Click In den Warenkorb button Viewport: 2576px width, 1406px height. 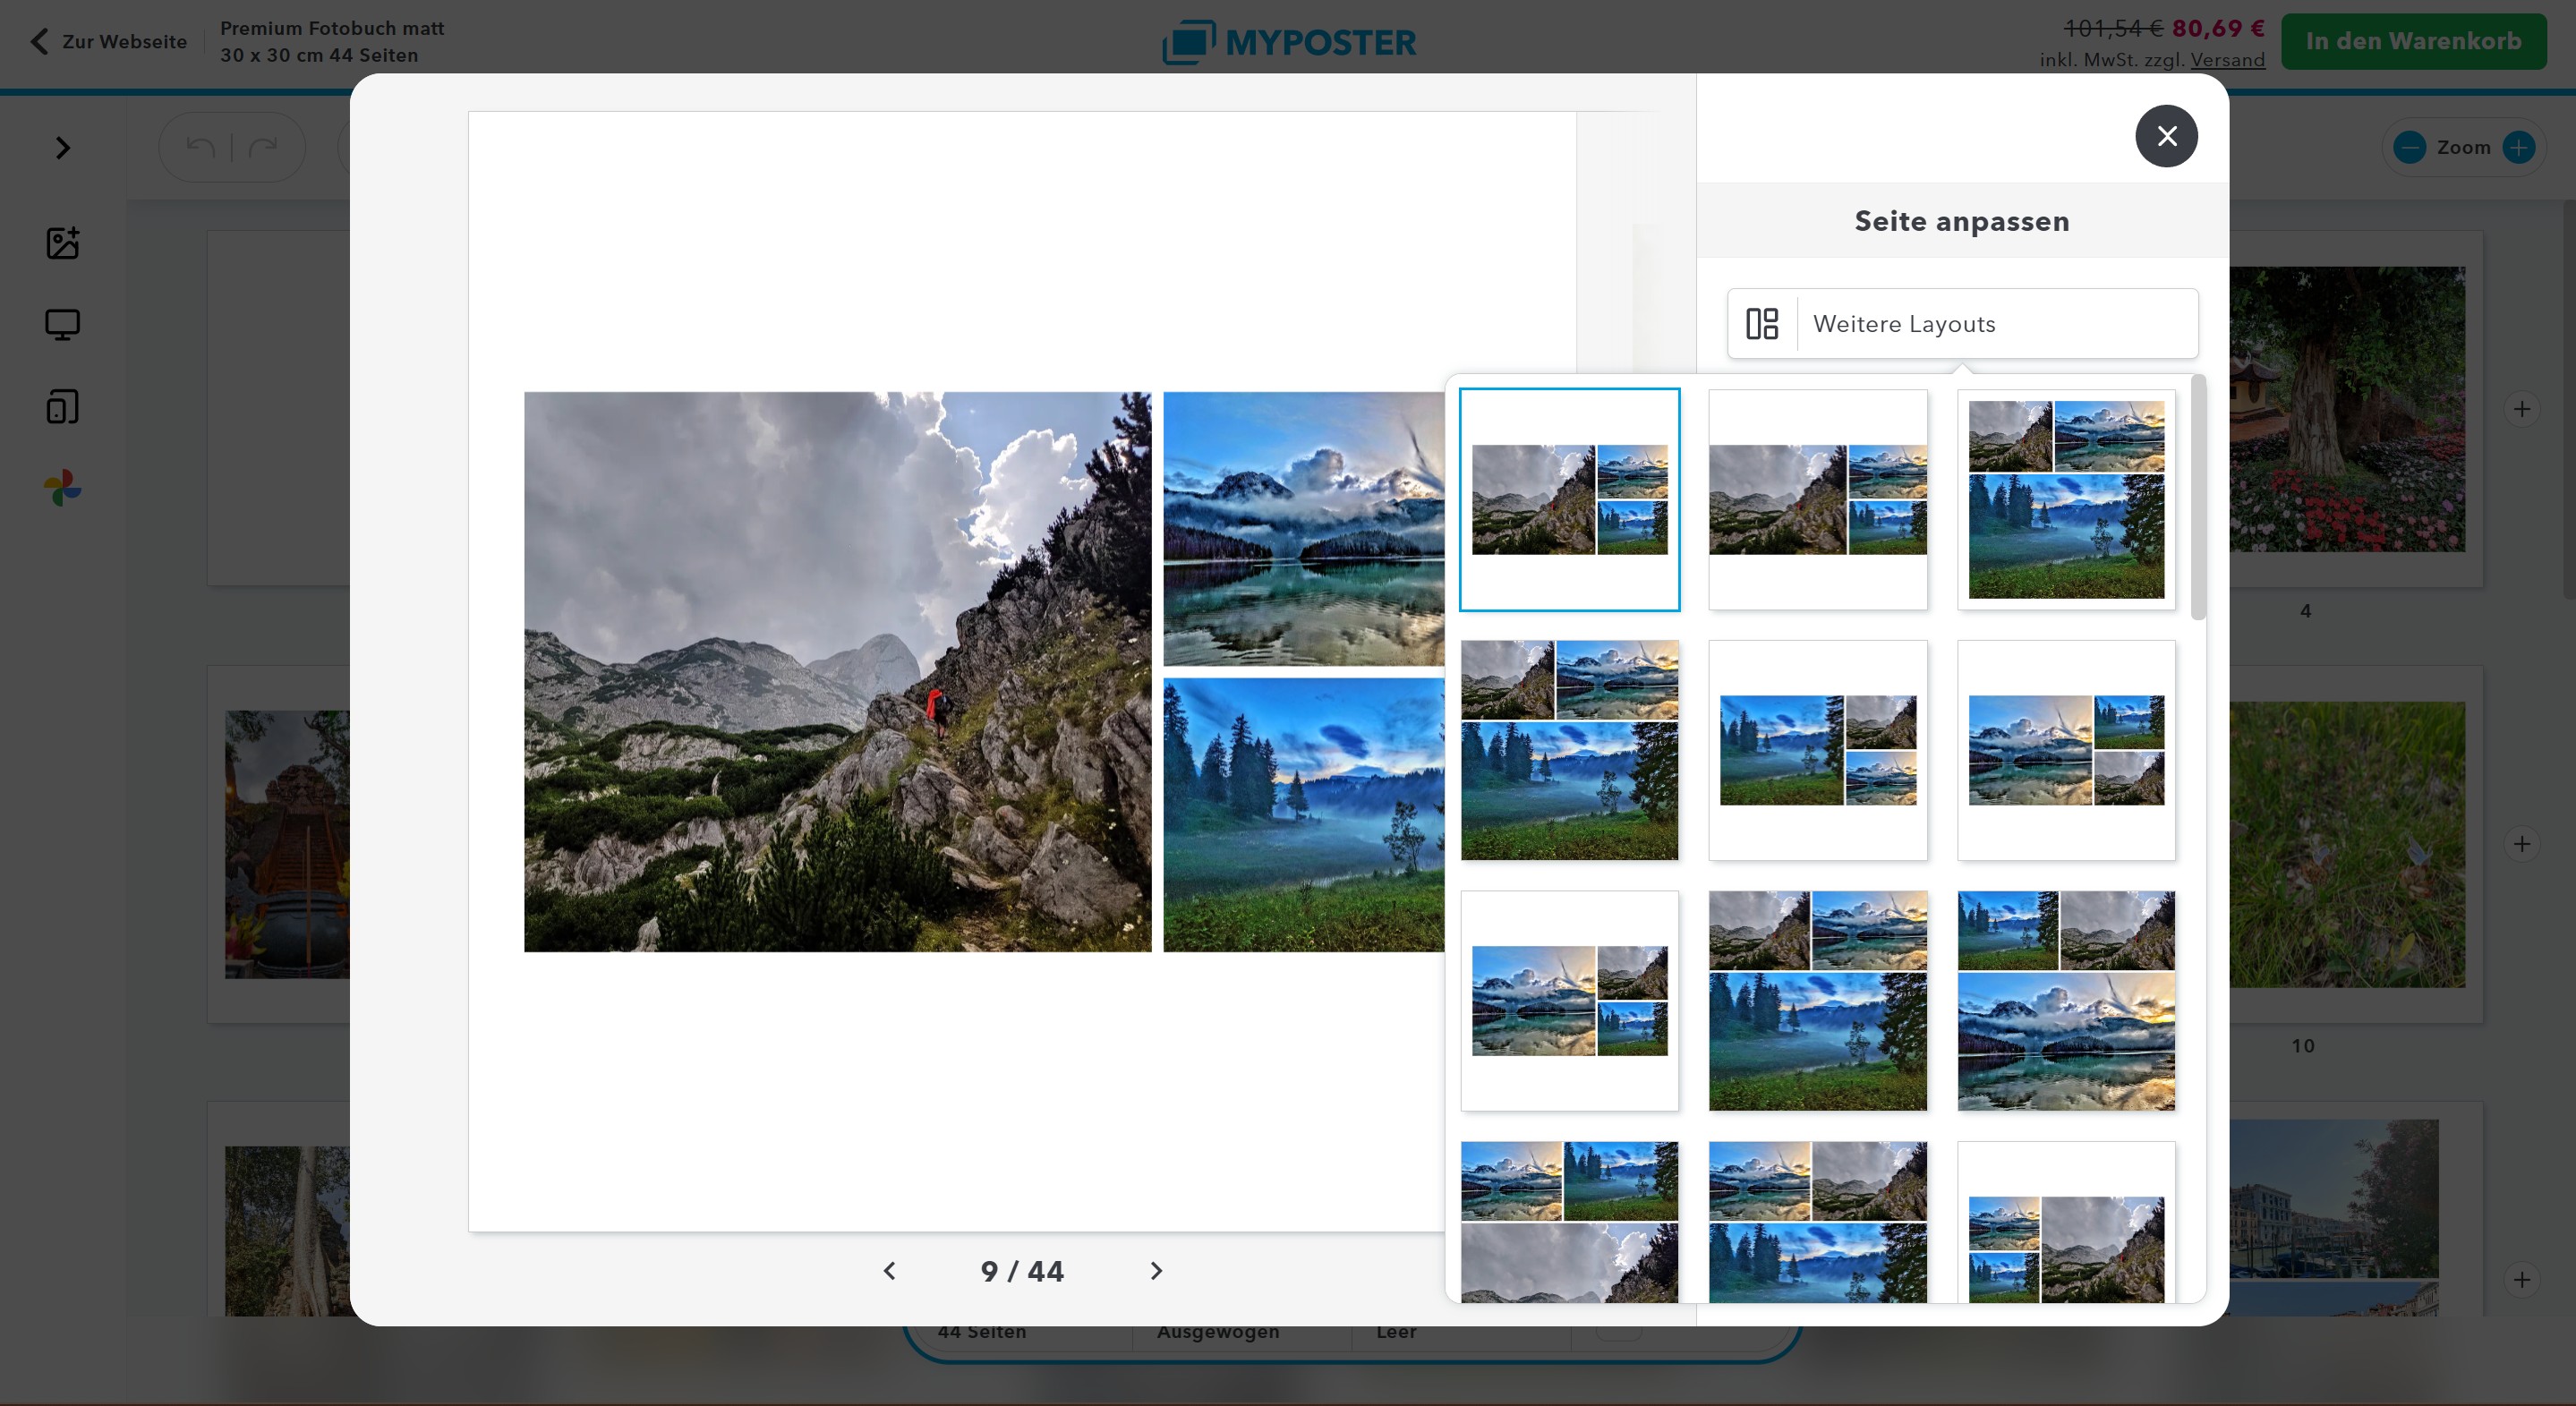point(2413,42)
